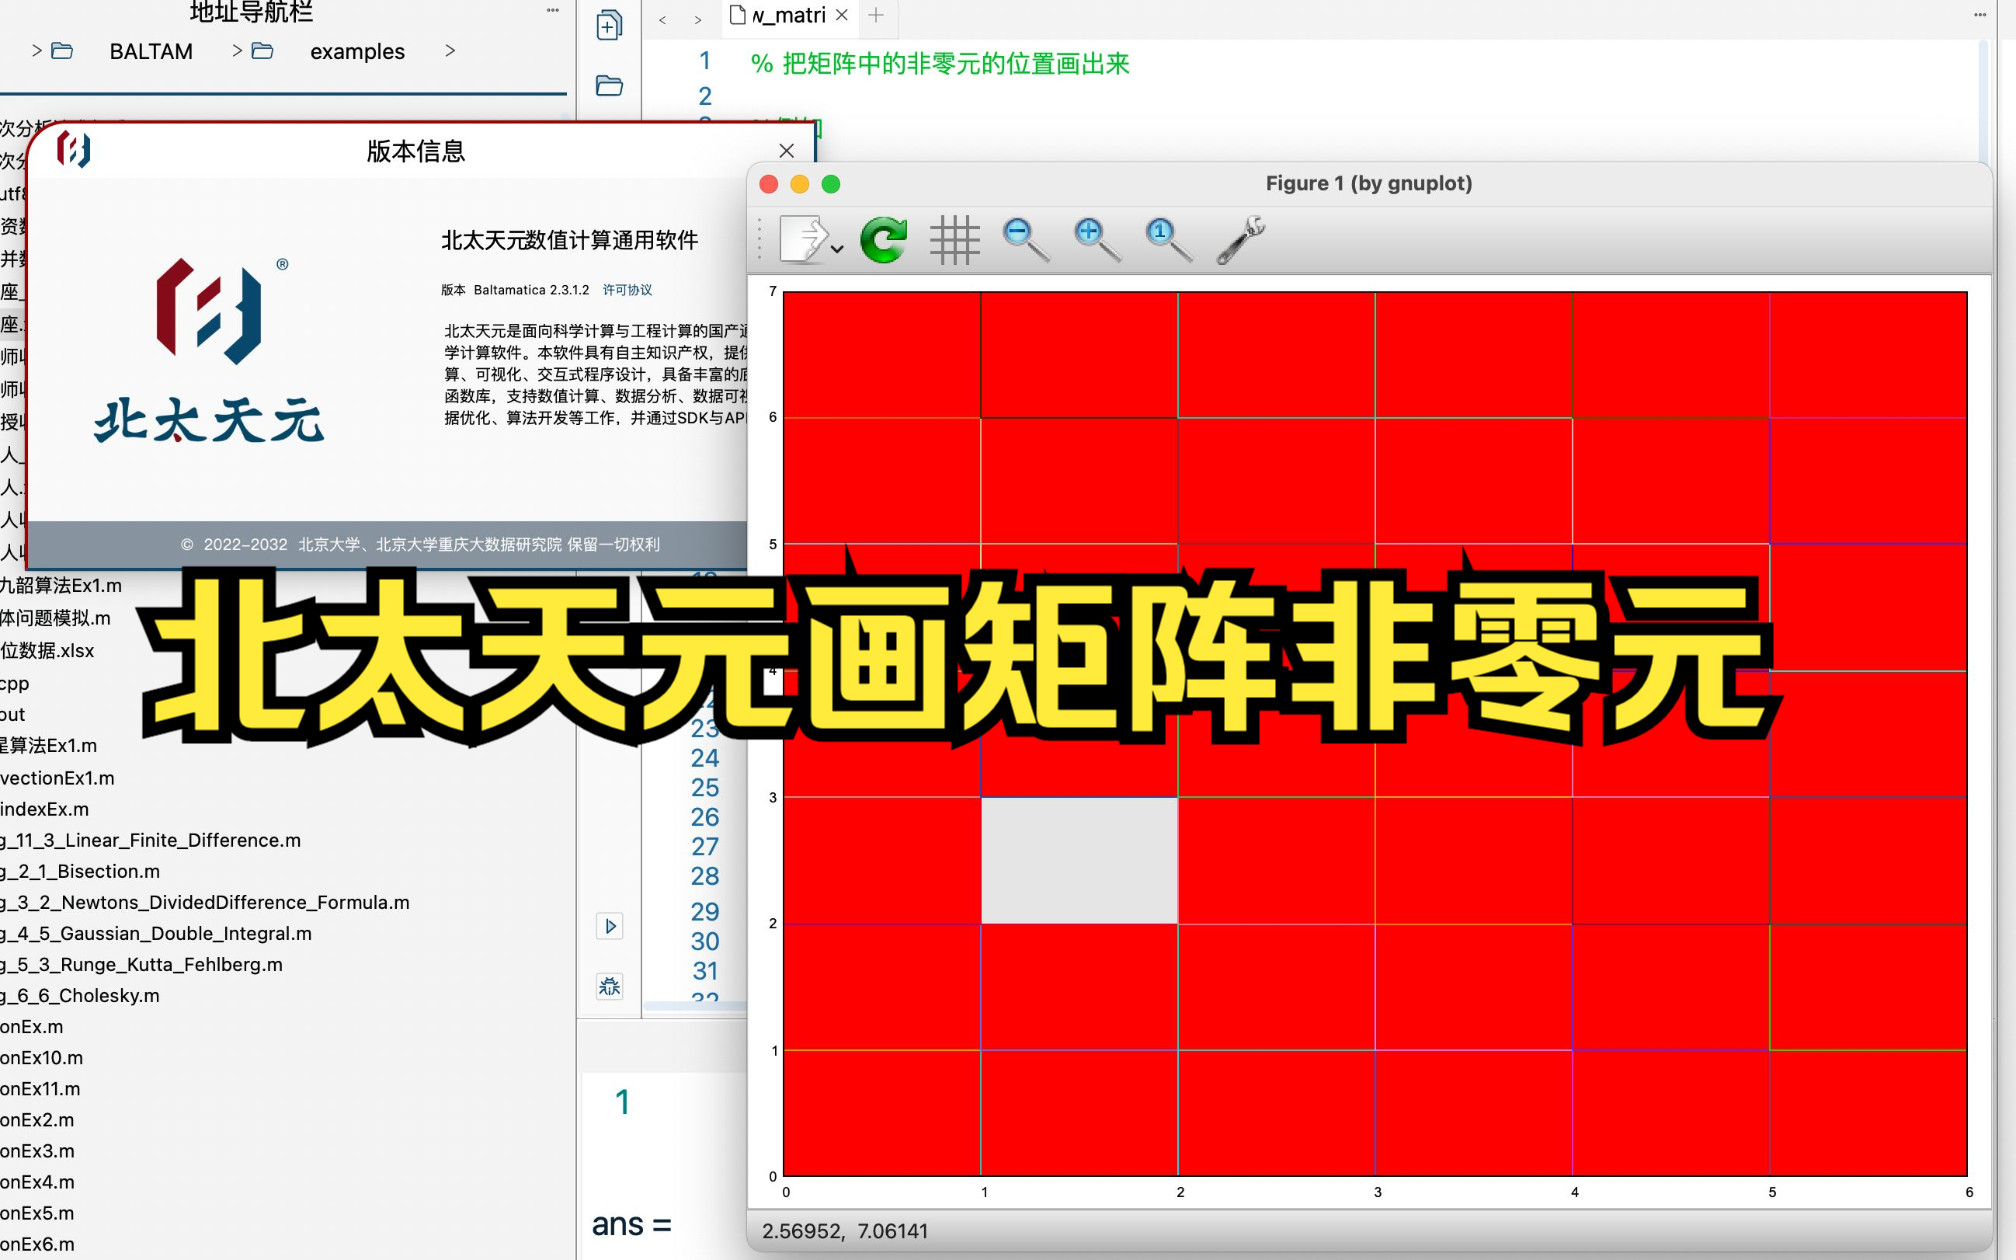Click the folder icon before BALTAM
The image size is (2016, 1260).
[x=62, y=50]
